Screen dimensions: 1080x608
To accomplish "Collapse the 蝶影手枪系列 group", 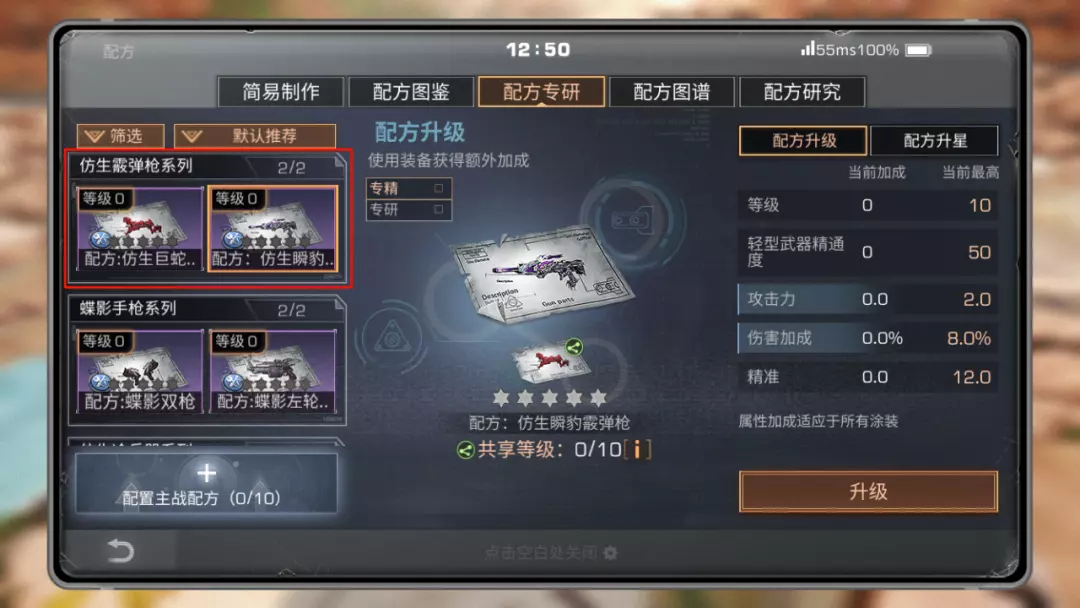I will coord(207,309).
